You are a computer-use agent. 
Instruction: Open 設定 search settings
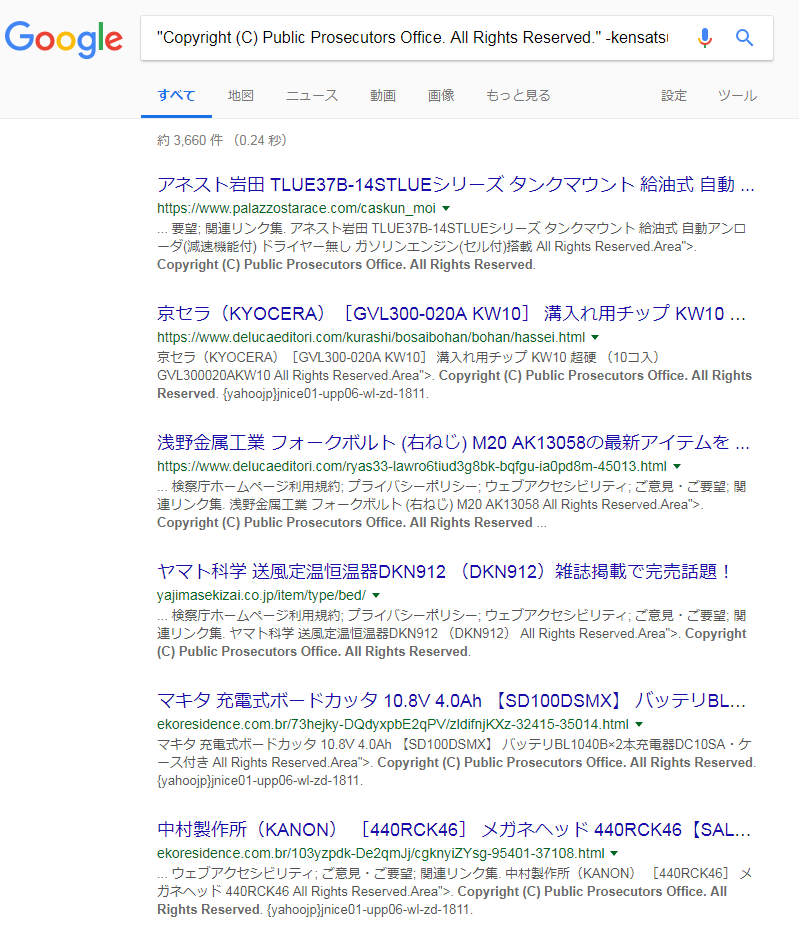[674, 95]
